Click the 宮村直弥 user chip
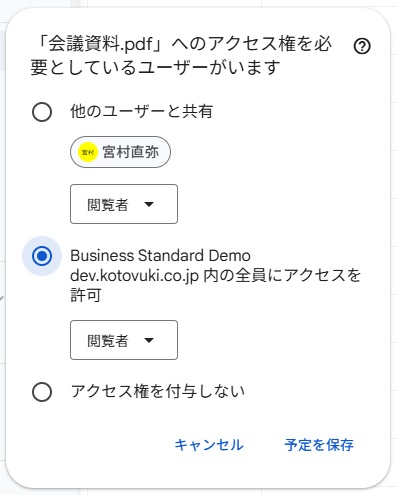 coord(120,152)
